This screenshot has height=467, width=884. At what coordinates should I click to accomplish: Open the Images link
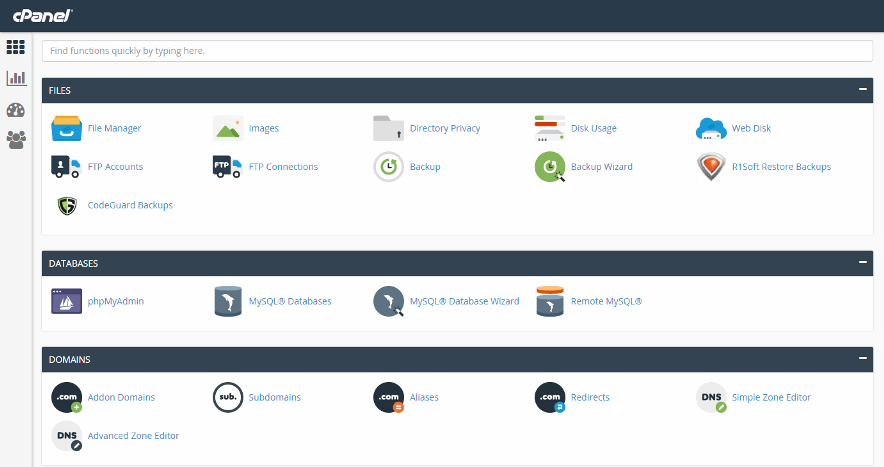tap(264, 128)
